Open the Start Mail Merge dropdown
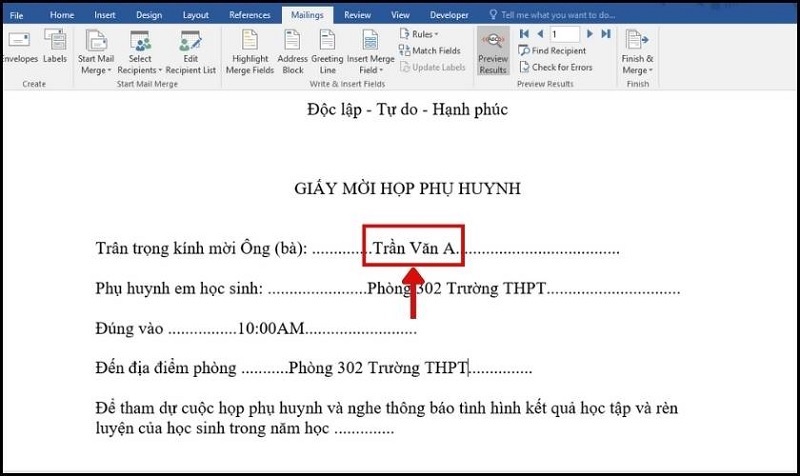800x476 pixels. [x=96, y=52]
